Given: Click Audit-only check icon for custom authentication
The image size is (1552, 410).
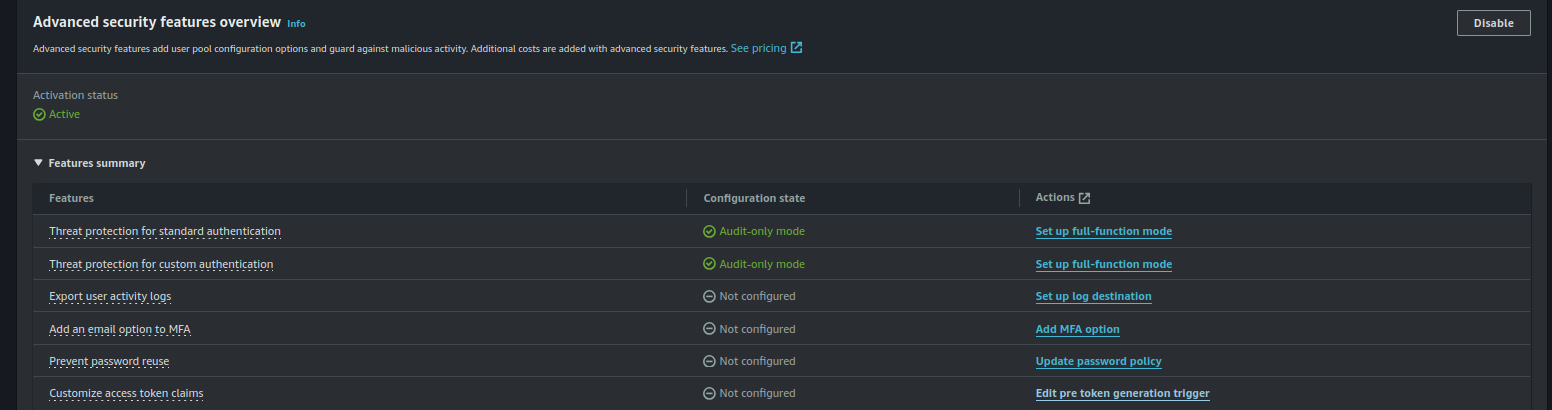Looking at the screenshot, I should [x=709, y=264].
